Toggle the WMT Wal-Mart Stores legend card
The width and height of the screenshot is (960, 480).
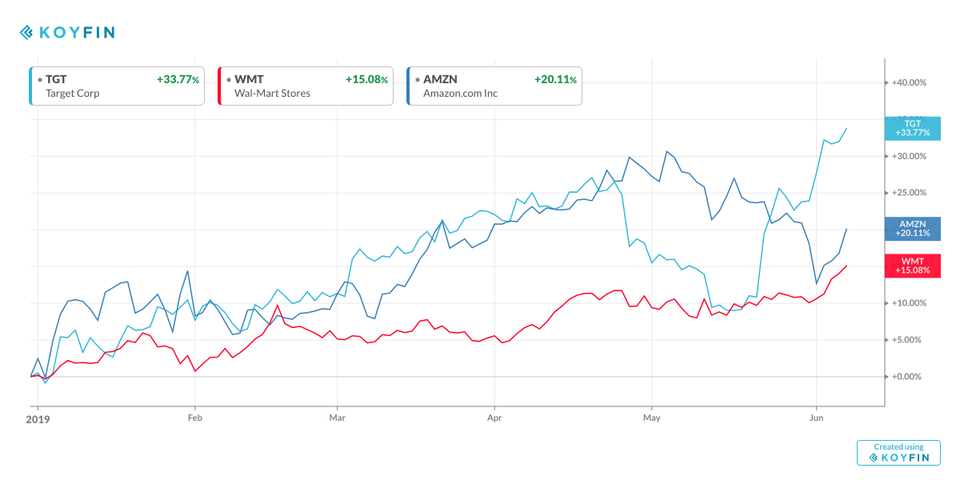pos(305,86)
